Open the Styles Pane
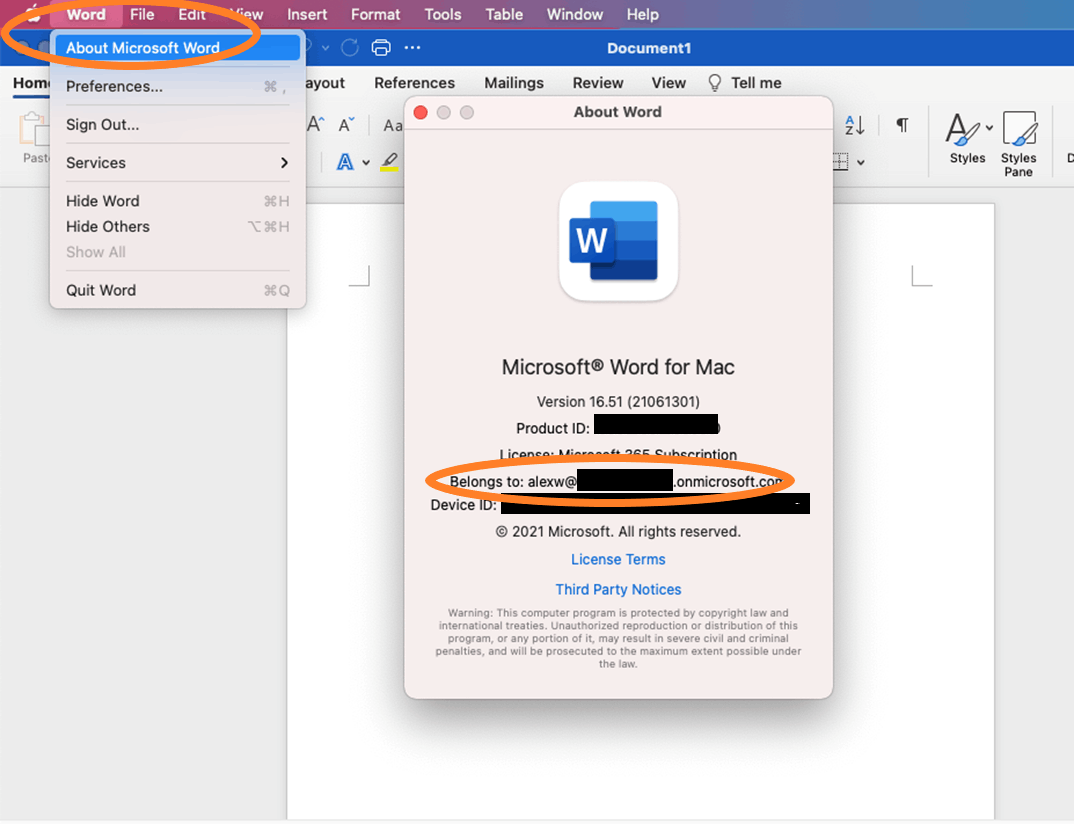 coord(1019,144)
